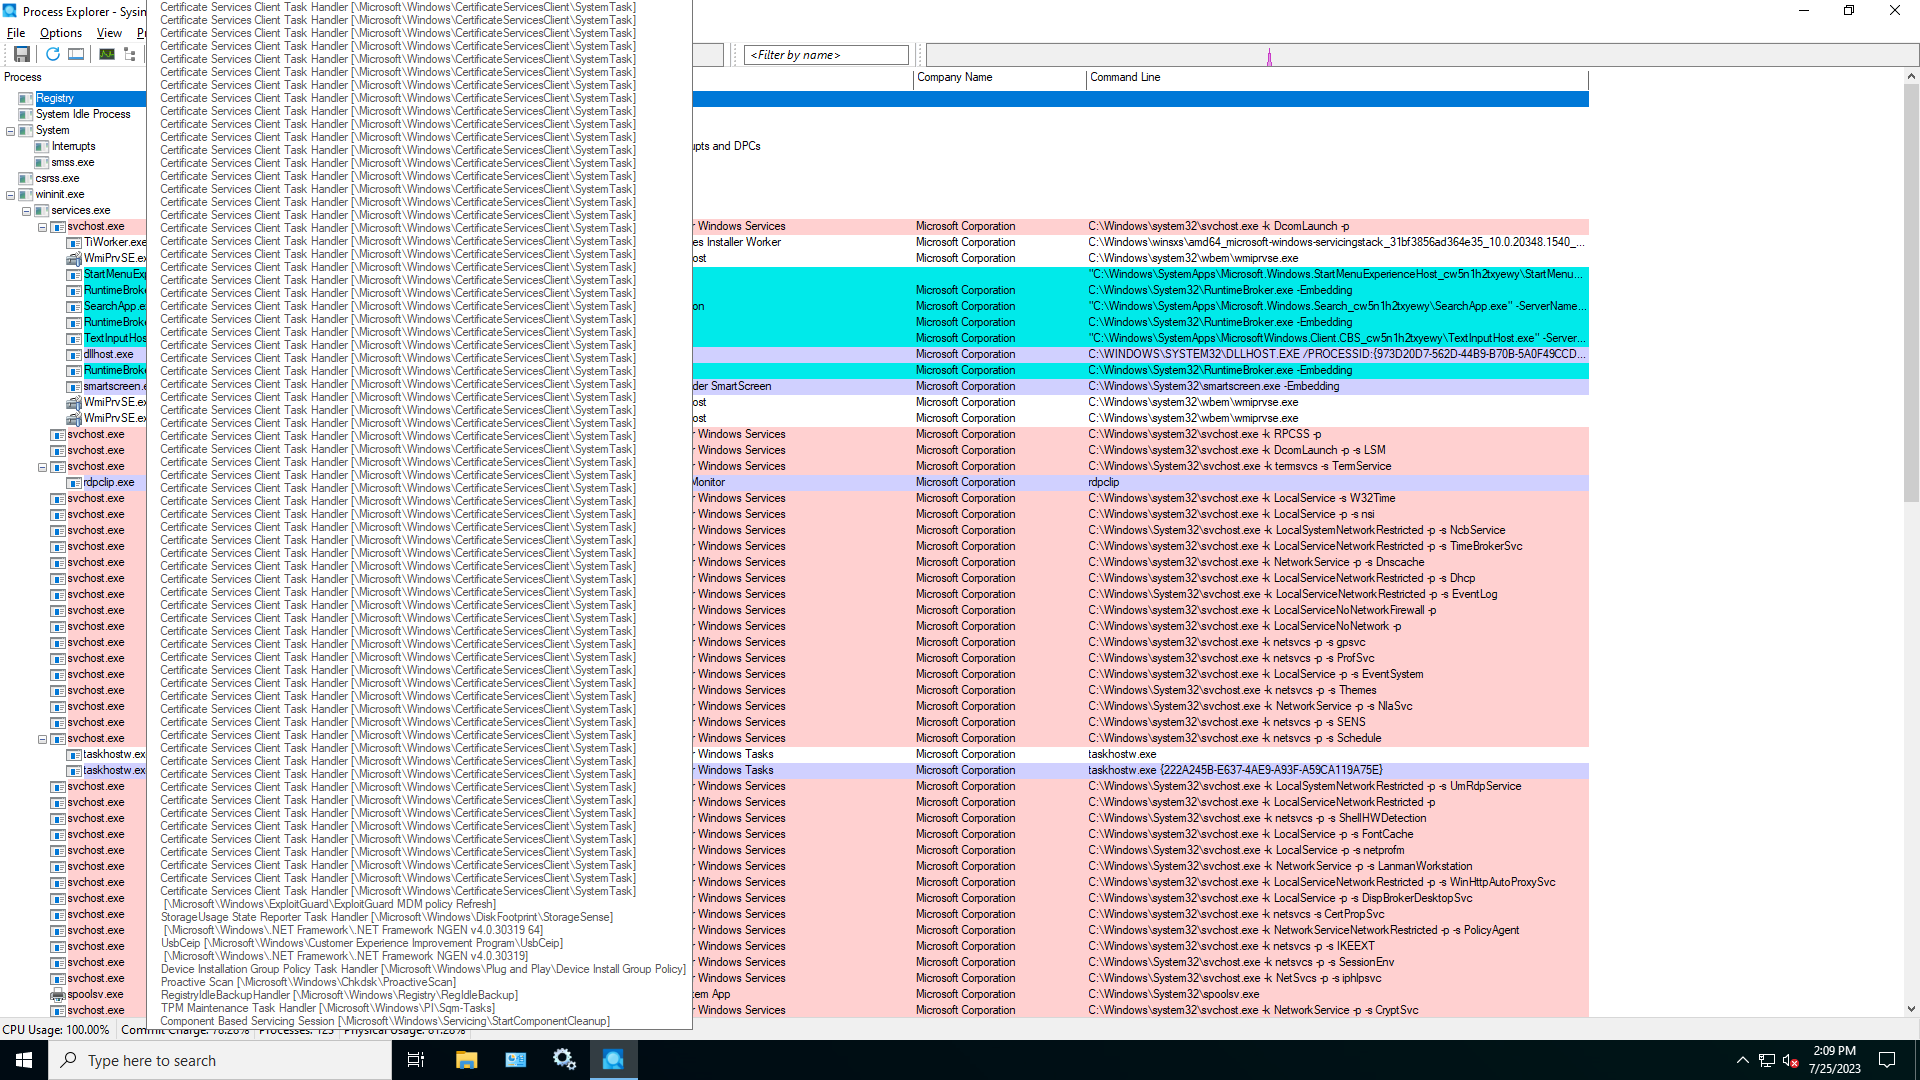
Task: Click the CPU Usage status bar entry
Action: pos(56,1029)
